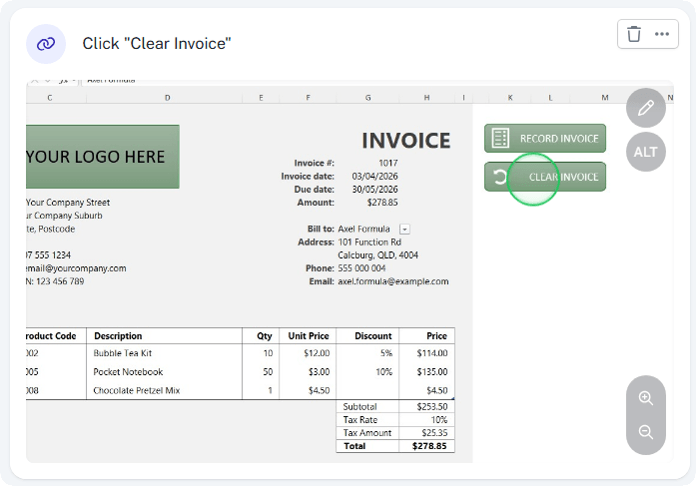Click Your Company Street address line
Image resolution: width=696 pixels, height=486 pixels.
(x=68, y=202)
